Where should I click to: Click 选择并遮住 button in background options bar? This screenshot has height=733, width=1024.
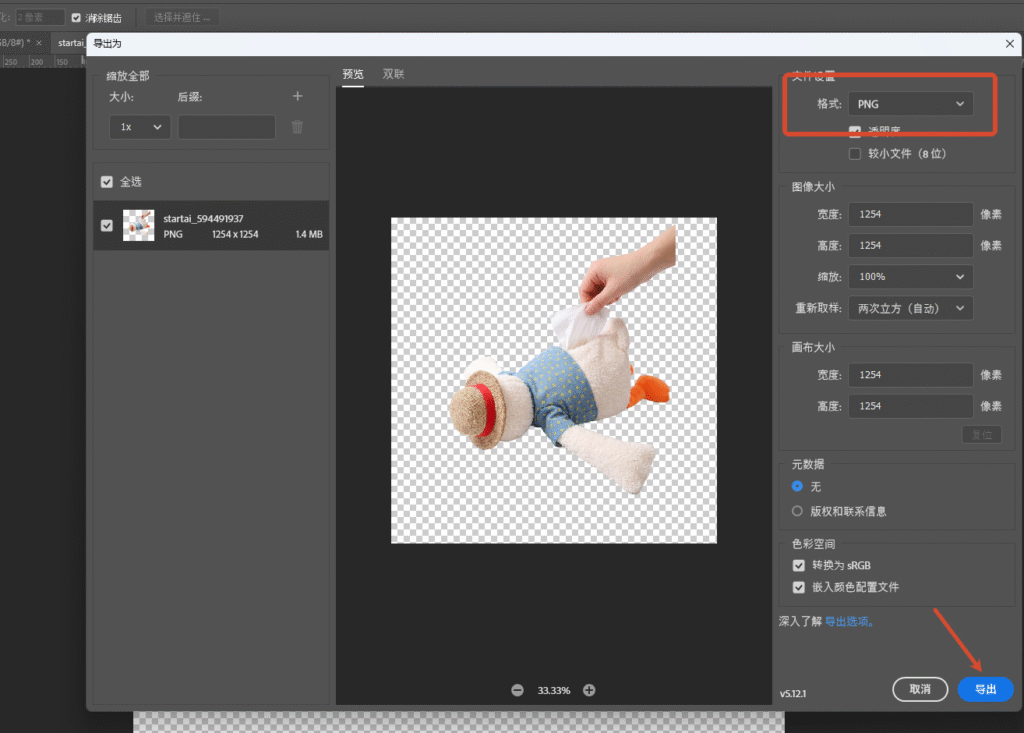click(182, 18)
